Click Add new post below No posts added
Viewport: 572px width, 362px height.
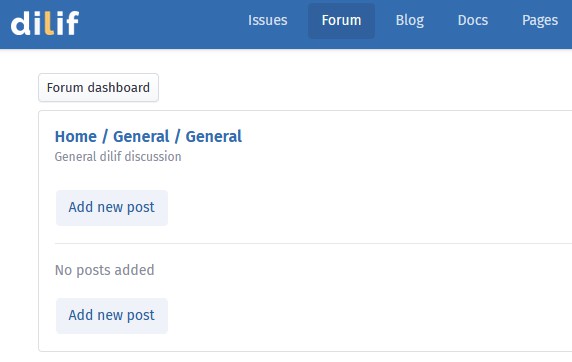(x=112, y=315)
